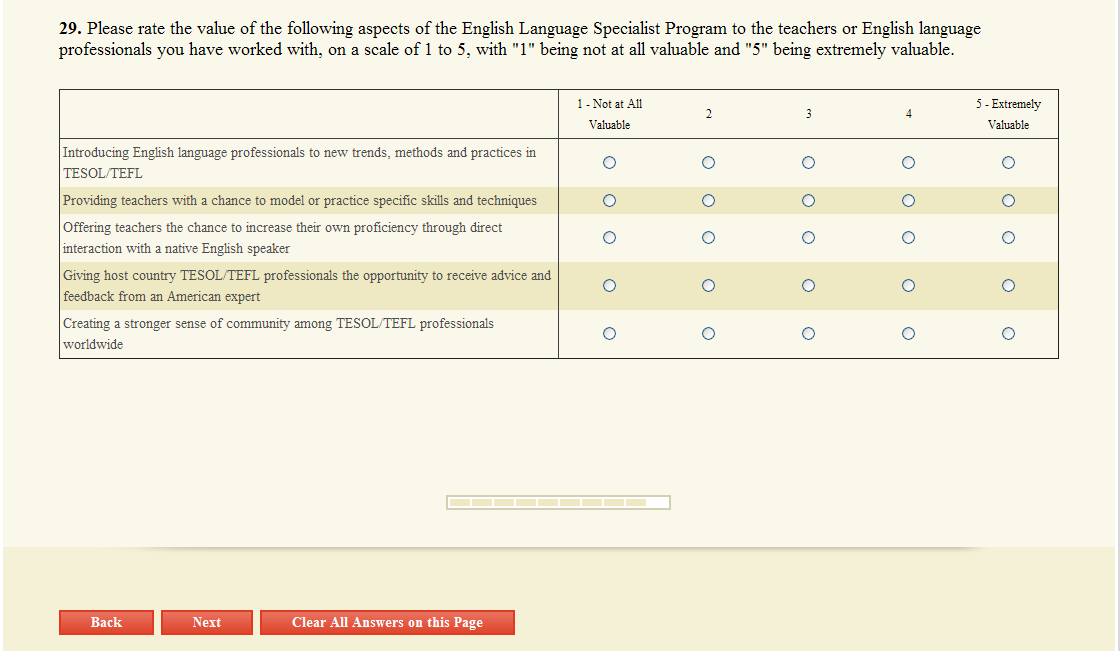Click the Back button

coord(106,622)
